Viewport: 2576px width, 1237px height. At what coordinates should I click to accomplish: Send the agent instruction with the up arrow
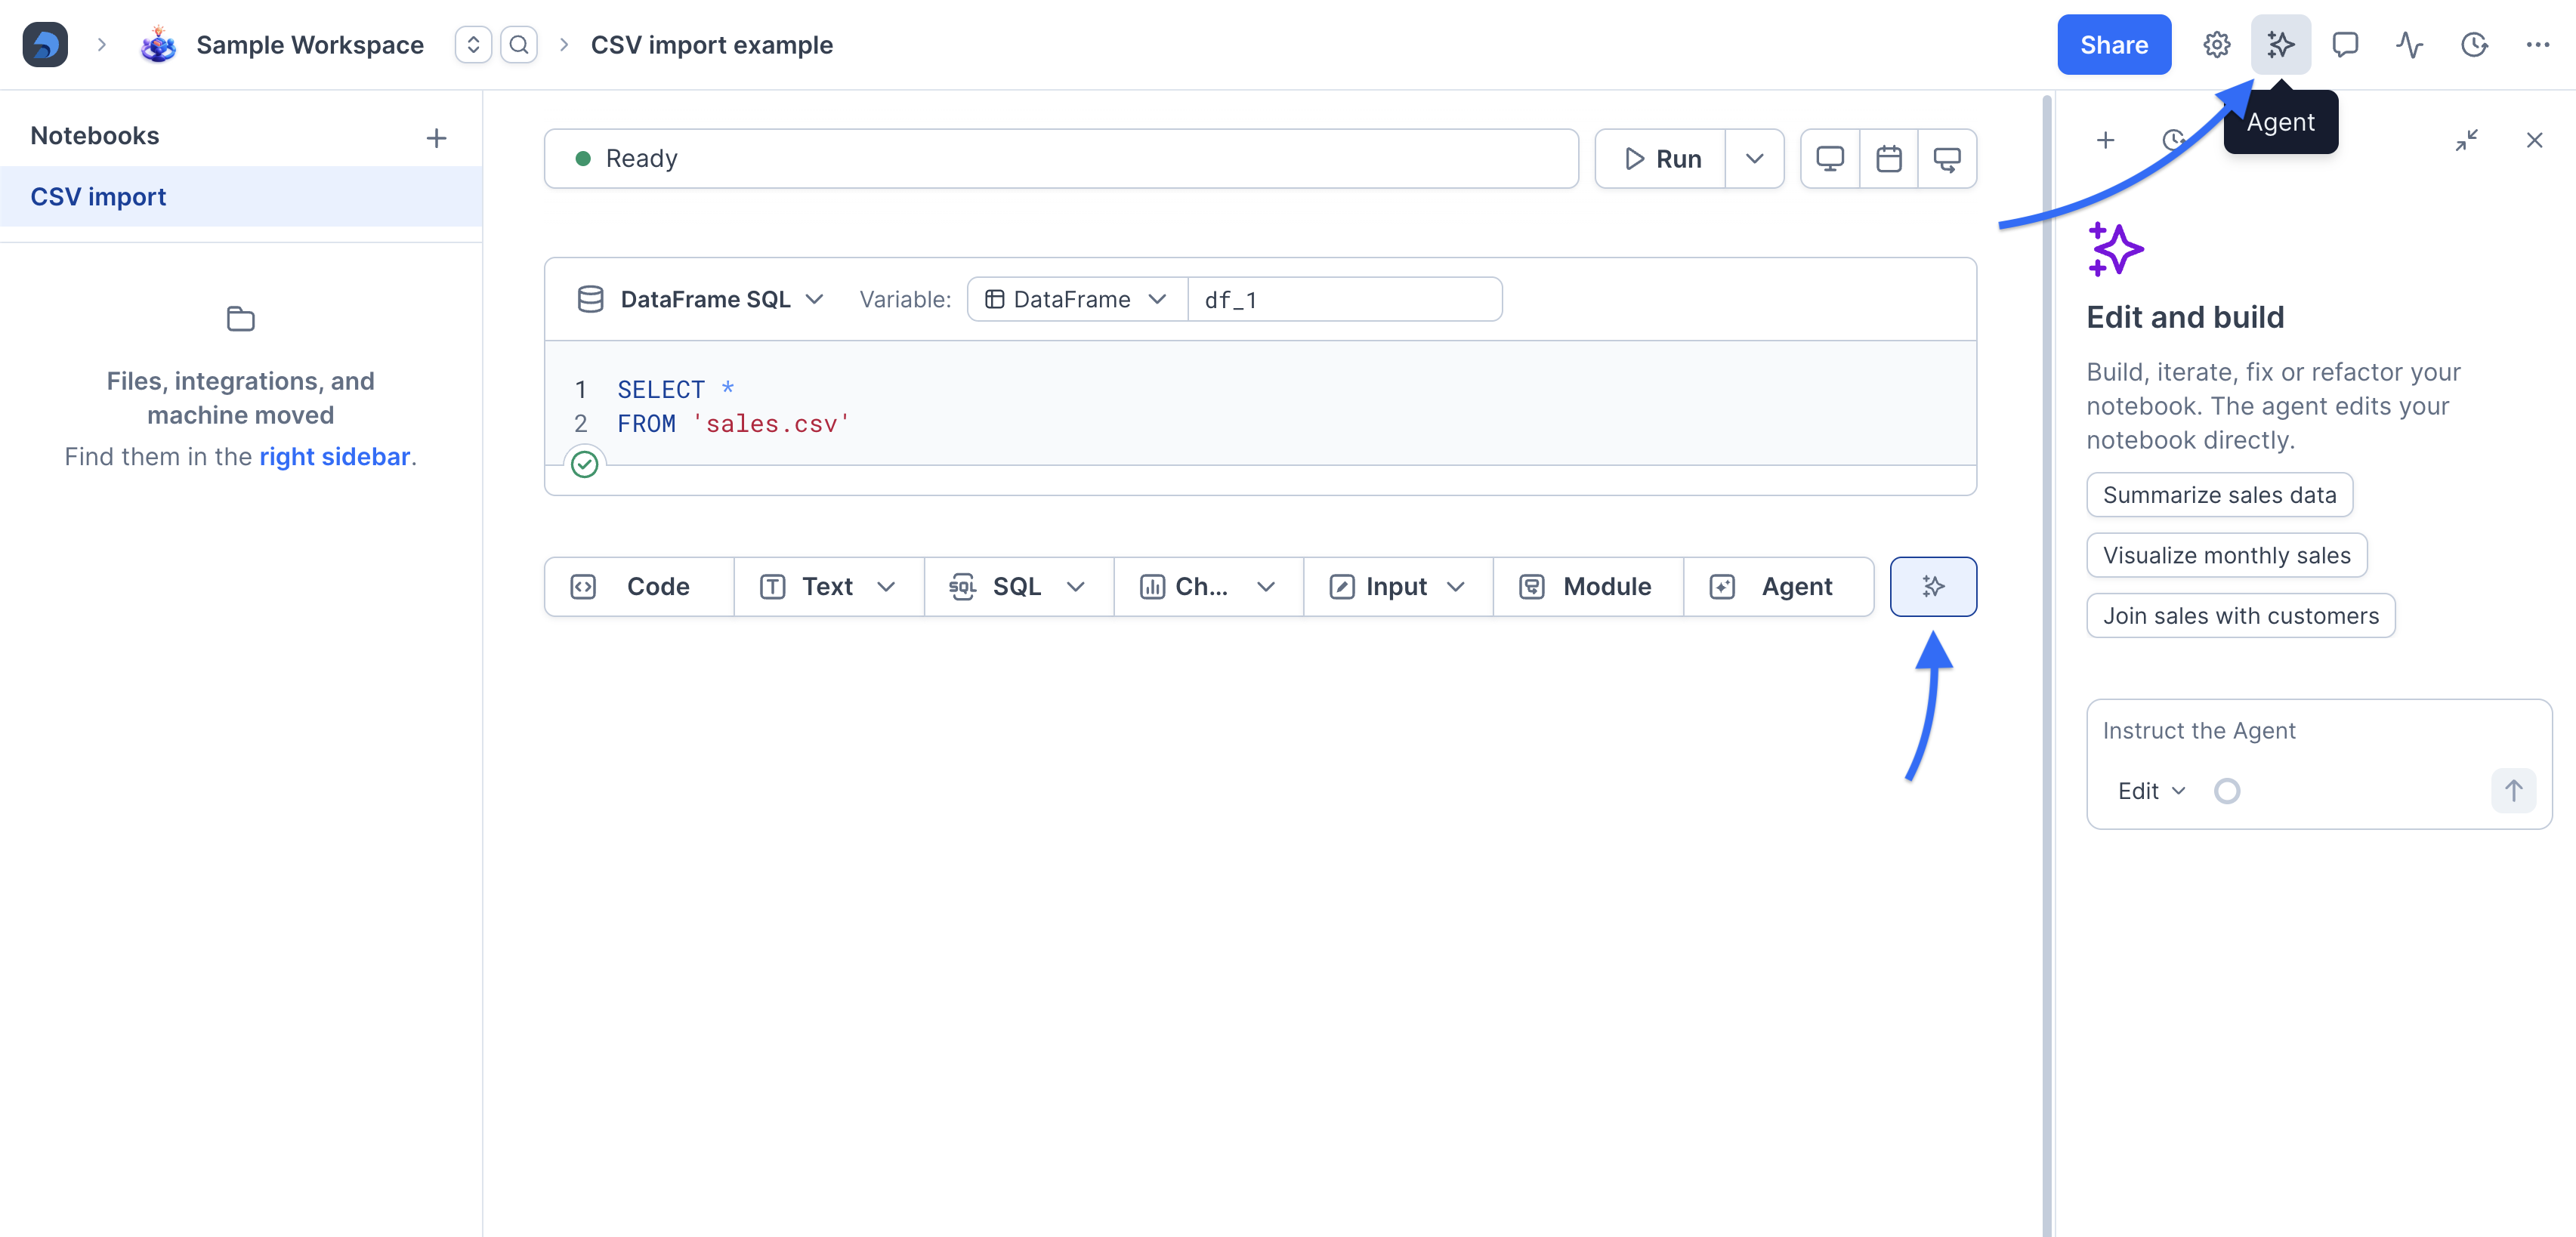tap(2513, 791)
